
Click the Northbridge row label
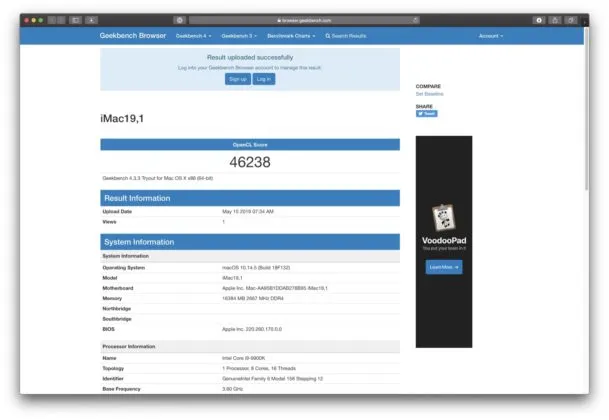pyautogui.click(x=117, y=308)
